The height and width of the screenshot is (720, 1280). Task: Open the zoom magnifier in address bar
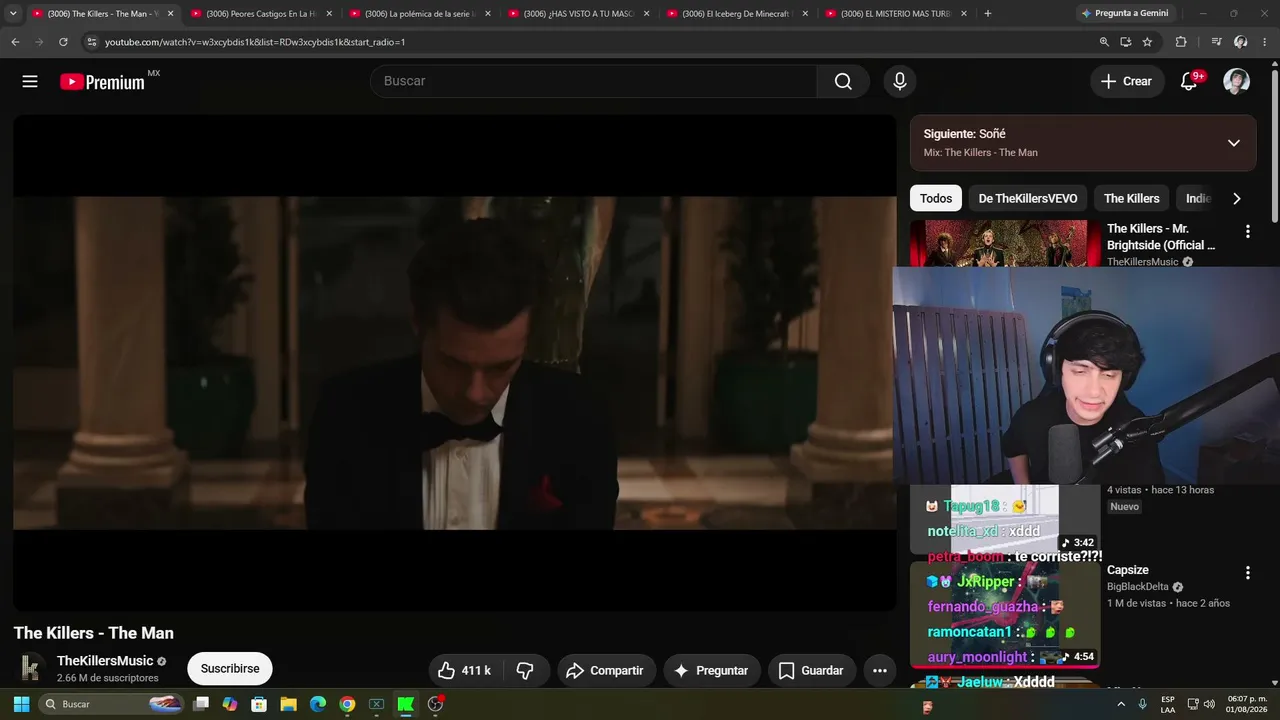coord(1104,42)
